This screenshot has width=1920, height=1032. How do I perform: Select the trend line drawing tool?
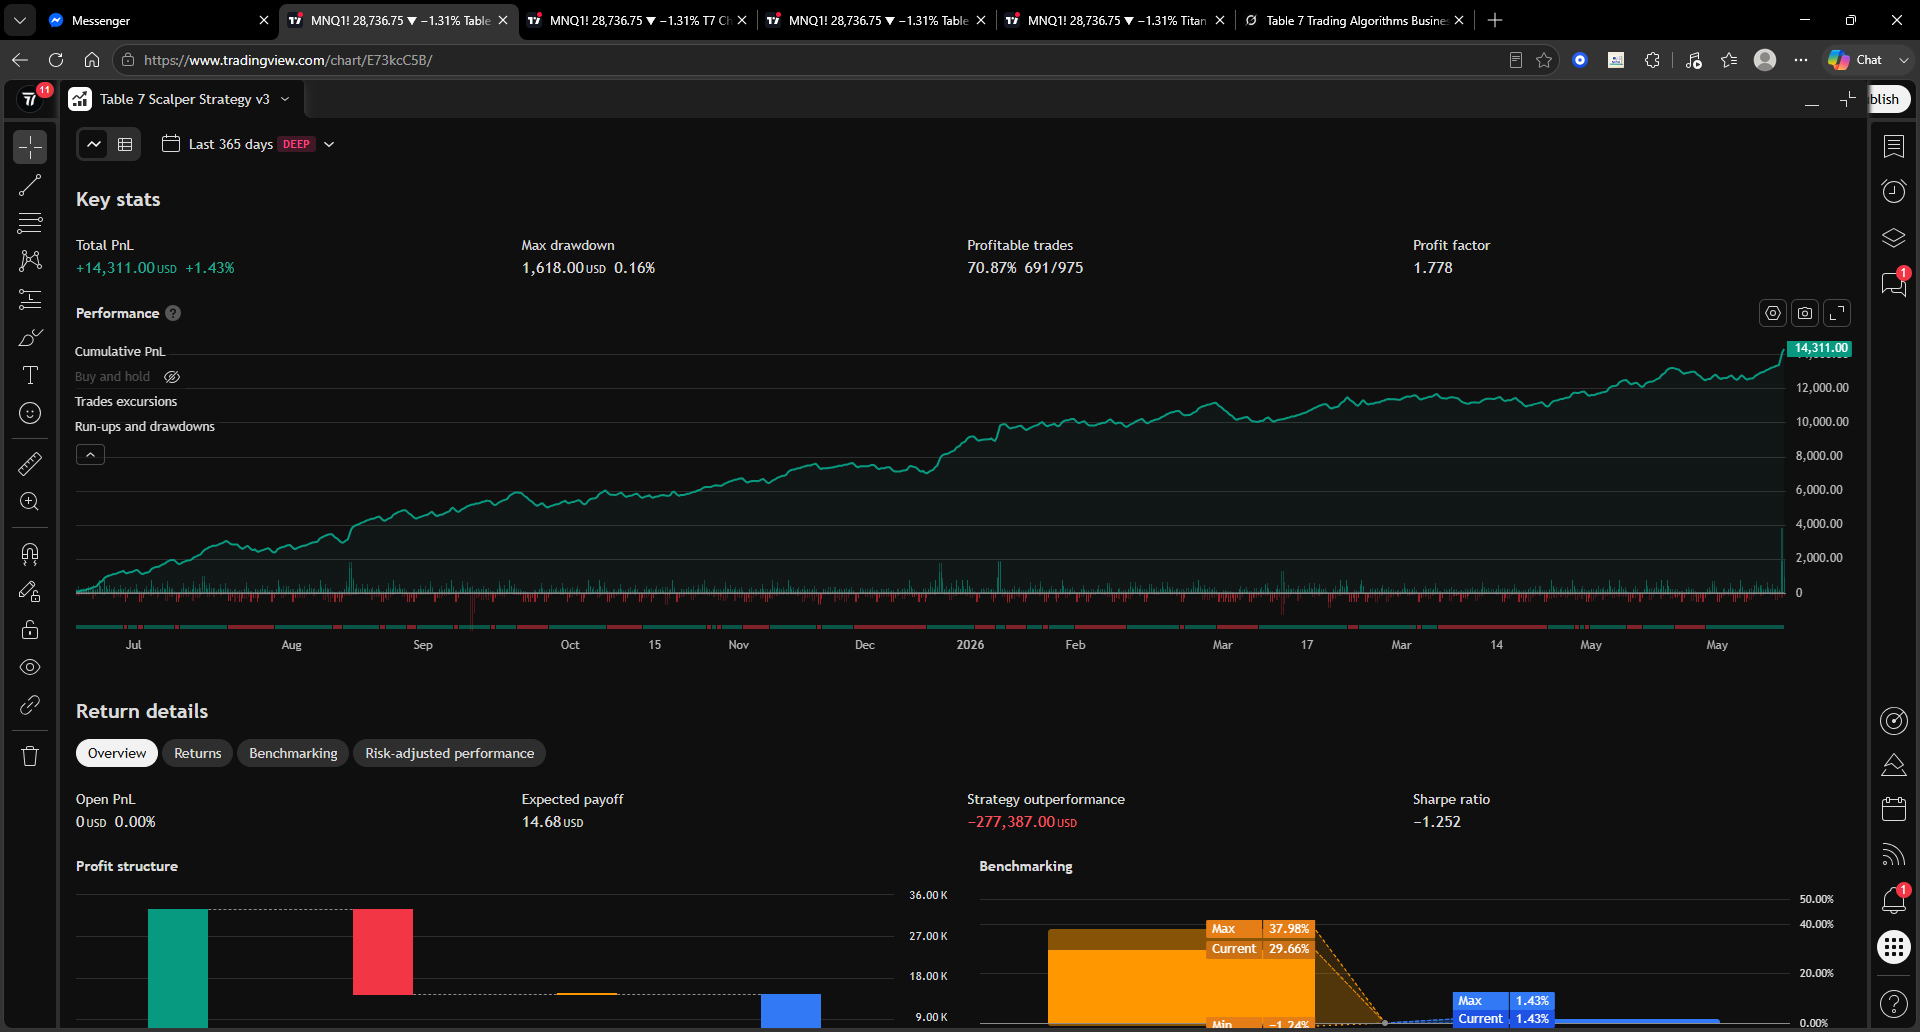click(30, 185)
